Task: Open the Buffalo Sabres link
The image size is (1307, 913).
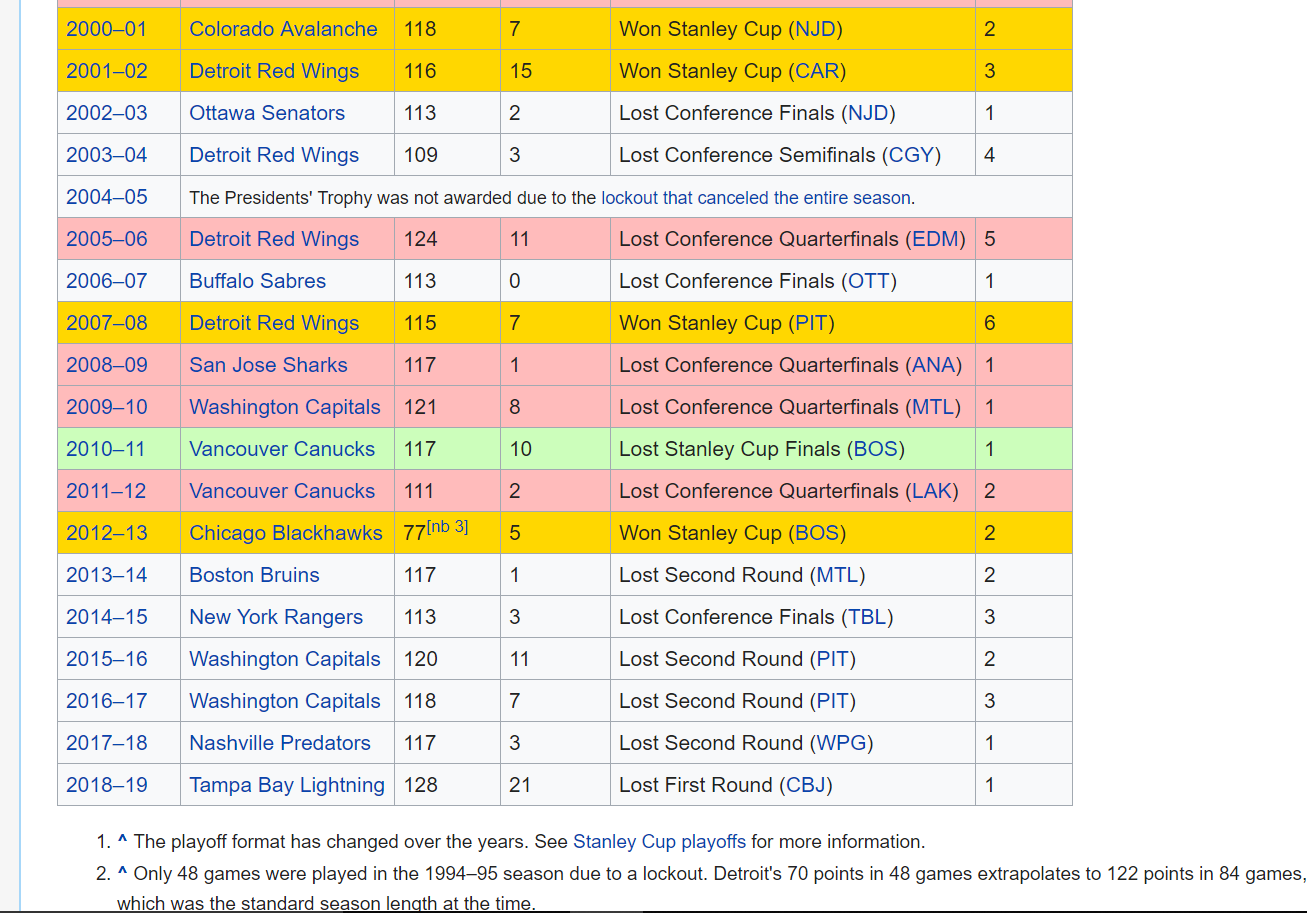Action: 257,281
